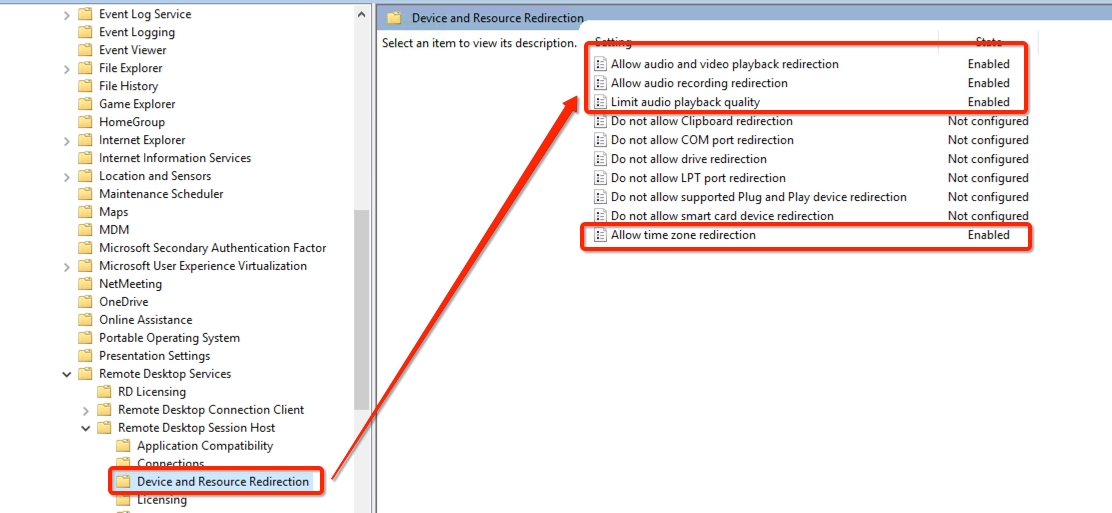Select Device and Resource Redirection in tree

click(222, 482)
